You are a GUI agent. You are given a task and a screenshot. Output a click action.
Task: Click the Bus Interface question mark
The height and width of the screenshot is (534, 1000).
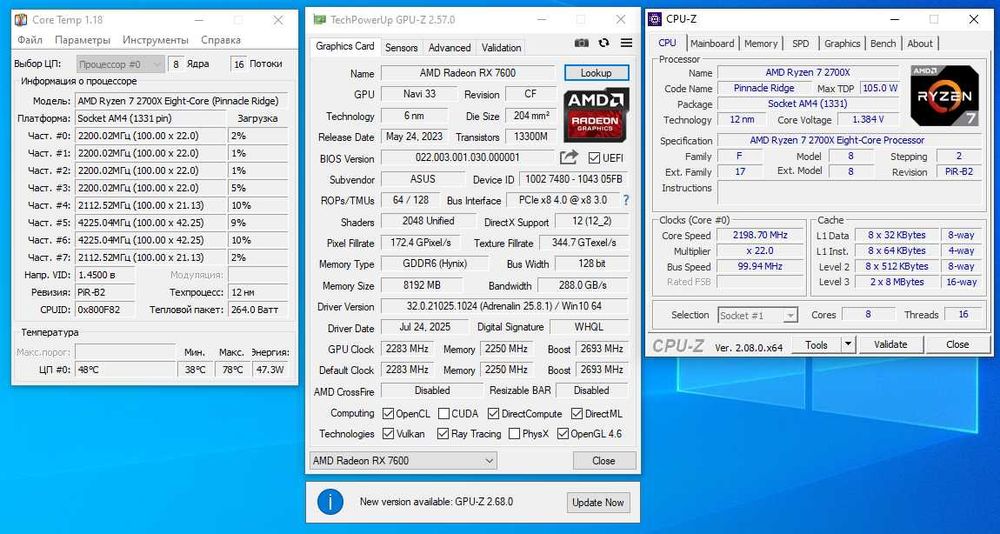pos(626,200)
